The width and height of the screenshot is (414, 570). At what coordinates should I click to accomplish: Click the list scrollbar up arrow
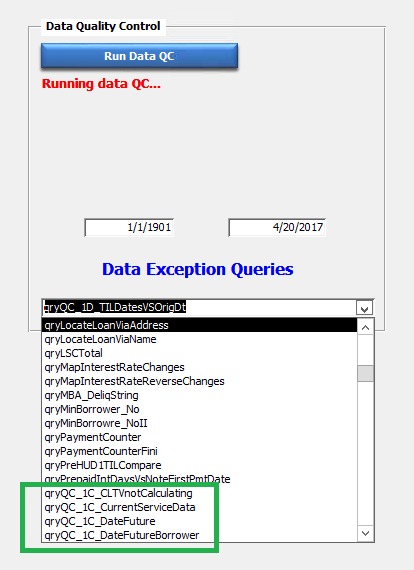point(365,328)
